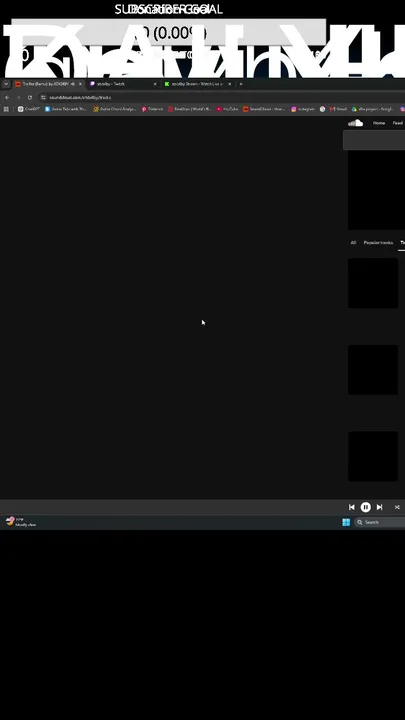Select the SoundCloud Thriller browser tab
Image resolution: width=405 pixels, height=720 pixels.
click(48, 84)
